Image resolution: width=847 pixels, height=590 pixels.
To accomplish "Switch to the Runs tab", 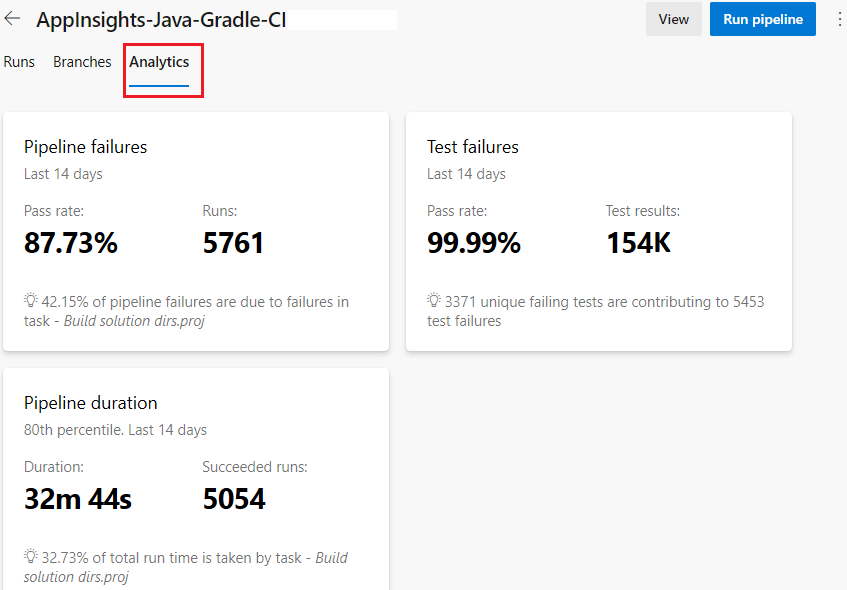I will point(19,62).
